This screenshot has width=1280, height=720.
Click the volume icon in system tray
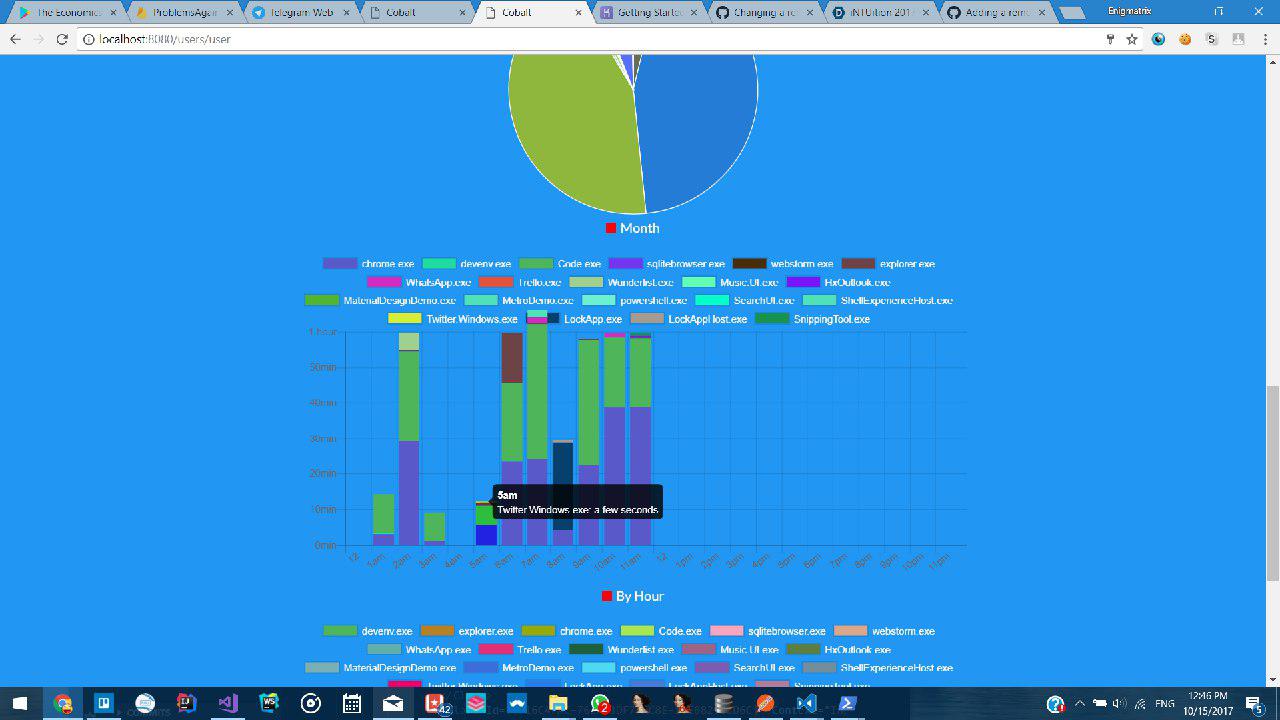coord(1119,703)
